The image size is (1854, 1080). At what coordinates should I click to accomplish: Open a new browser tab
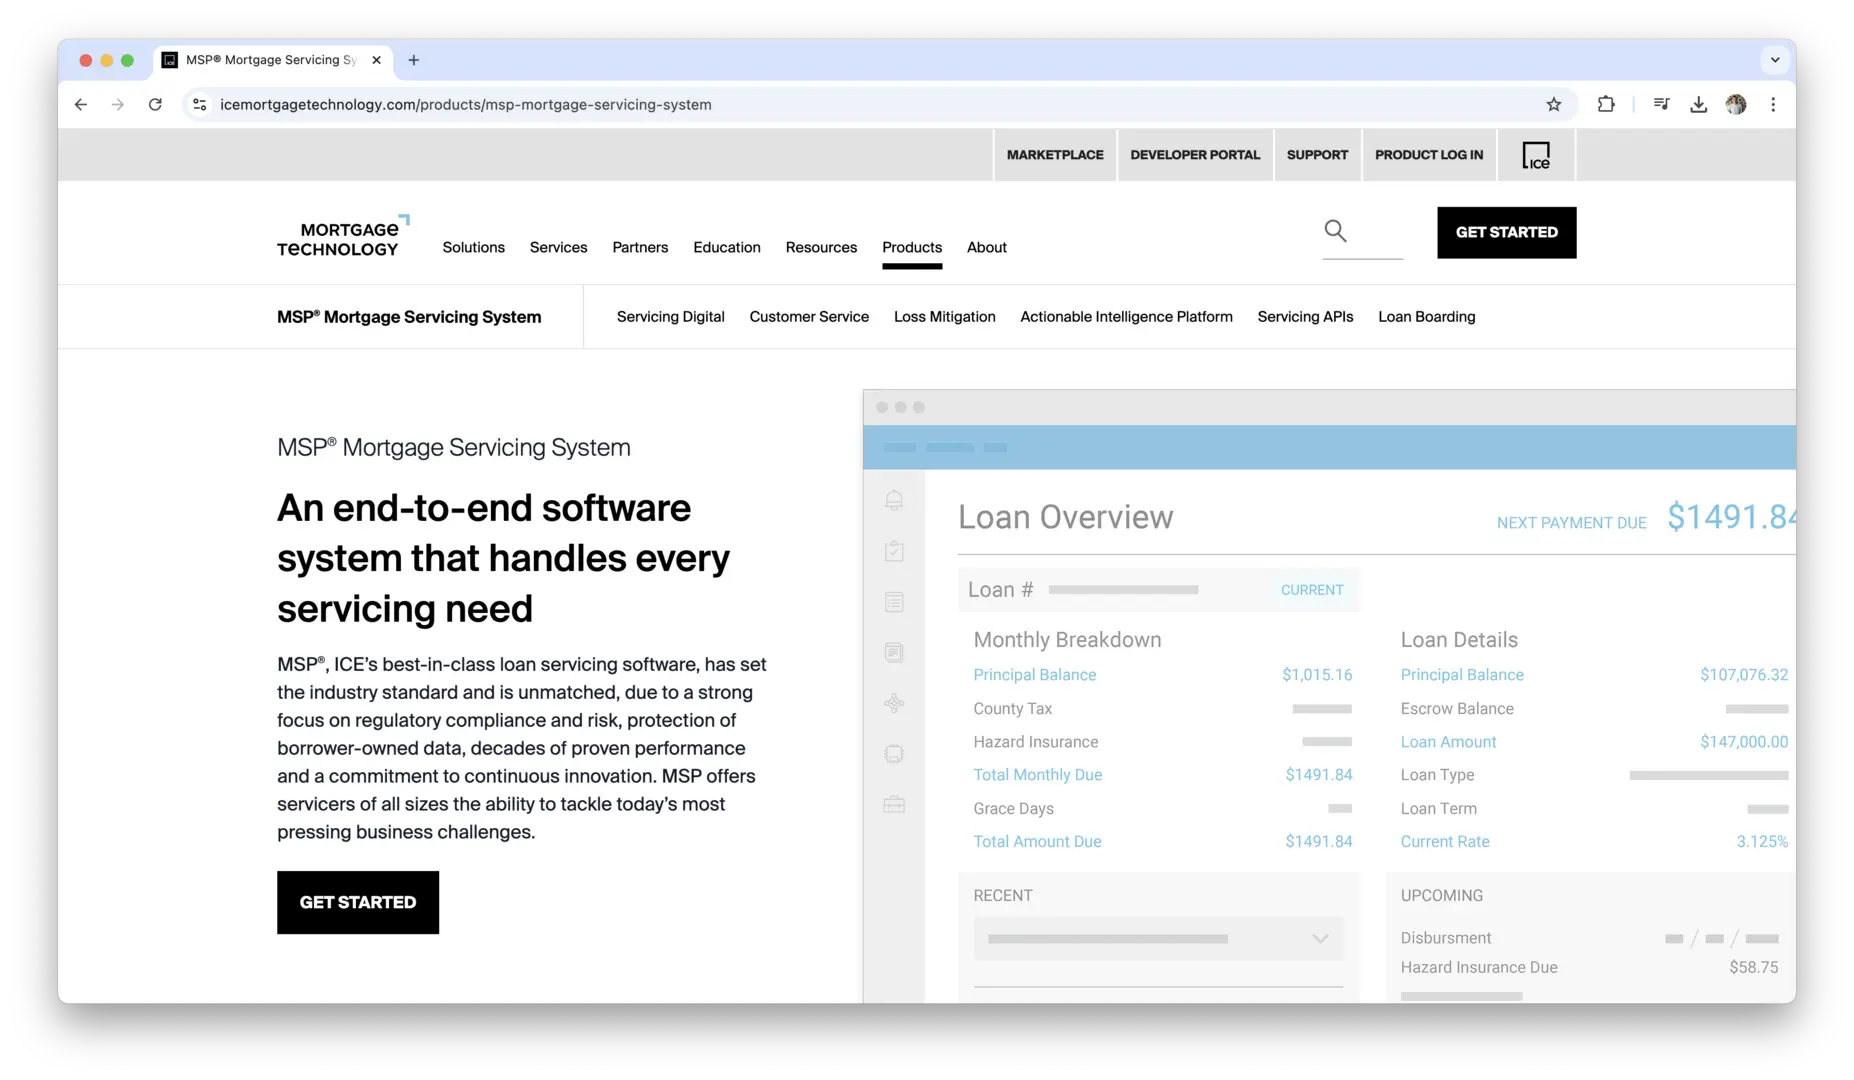coord(414,60)
